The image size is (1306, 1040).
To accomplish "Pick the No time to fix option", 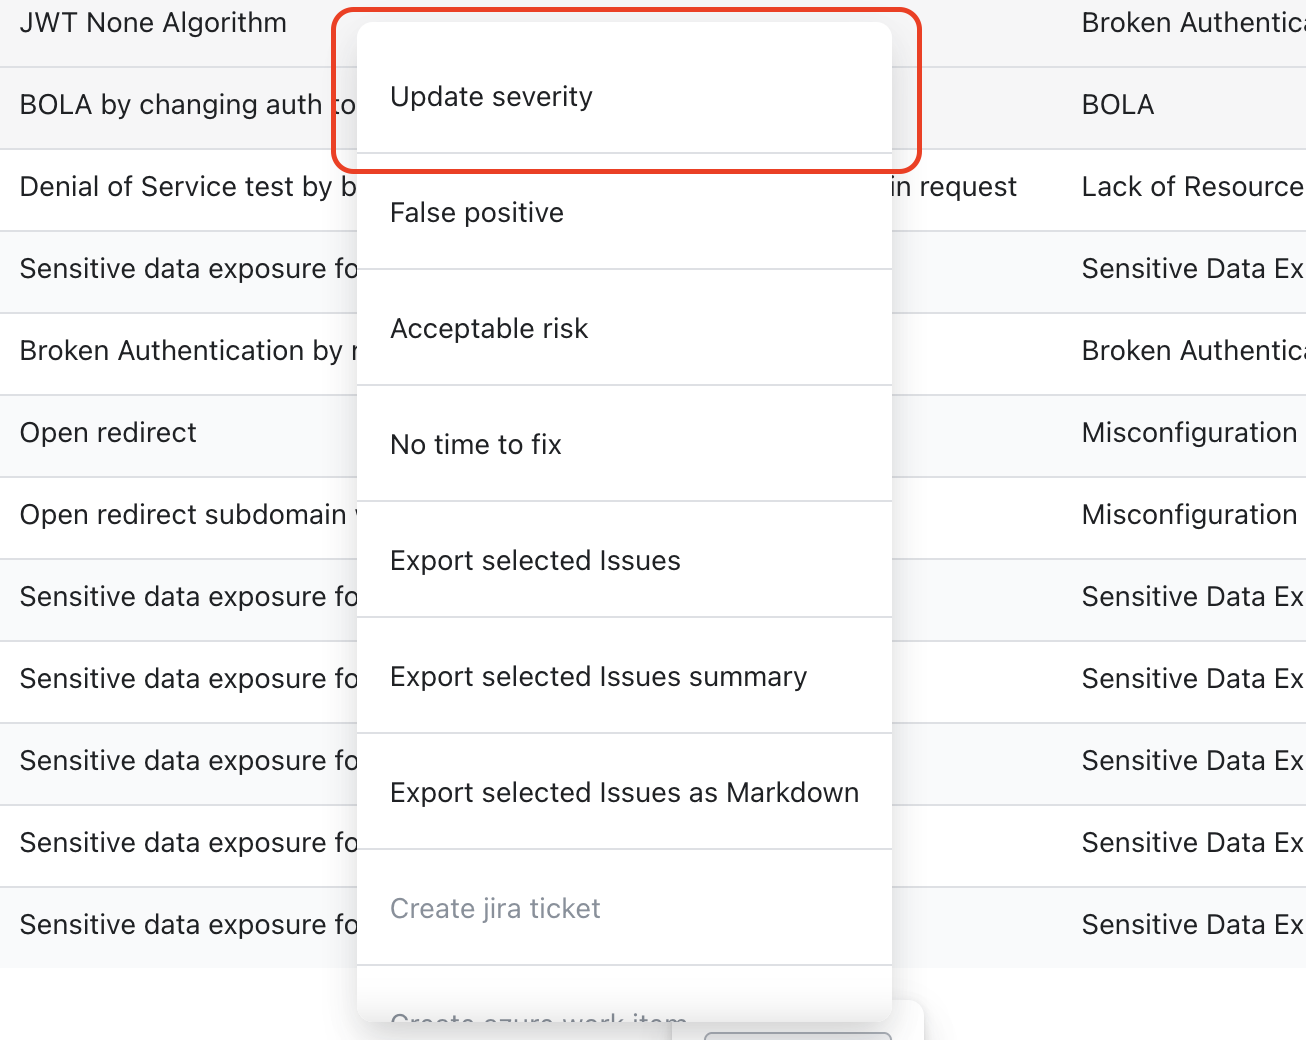I will coord(476,445).
